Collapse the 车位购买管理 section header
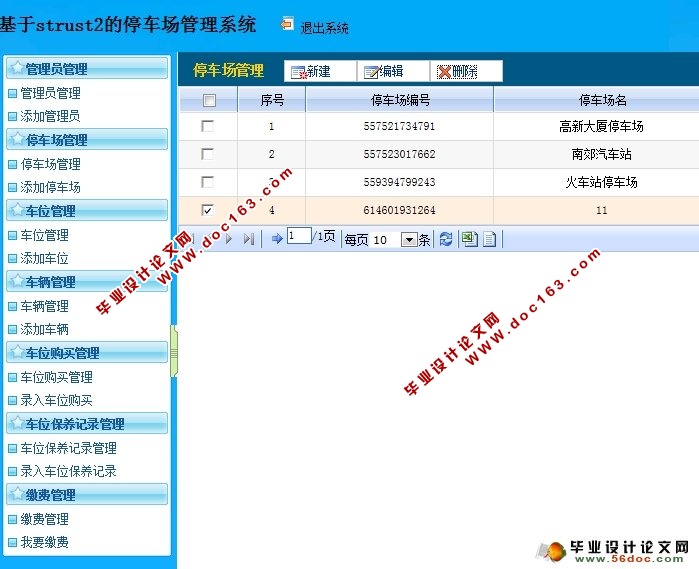The width and height of the screenshot is (699, 569). tap(87, 353)
